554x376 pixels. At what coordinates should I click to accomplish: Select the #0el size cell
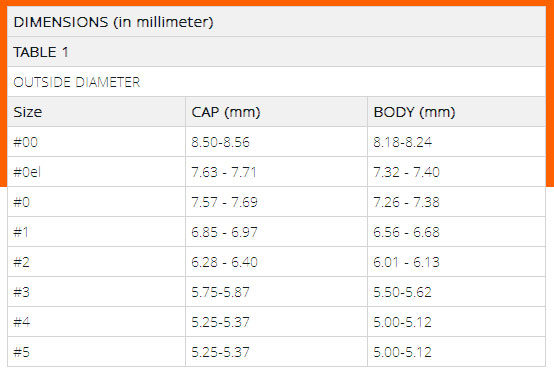96,172
